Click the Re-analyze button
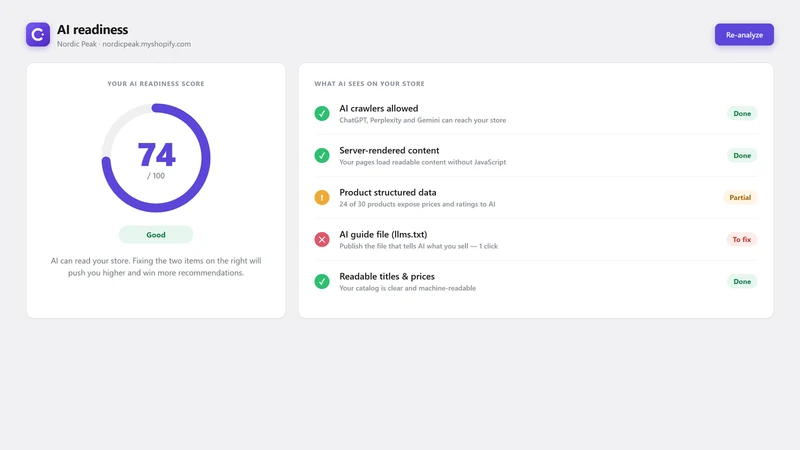Image resolution: width=800 pixels, height=450 pixels. click(x=744, y=35)
